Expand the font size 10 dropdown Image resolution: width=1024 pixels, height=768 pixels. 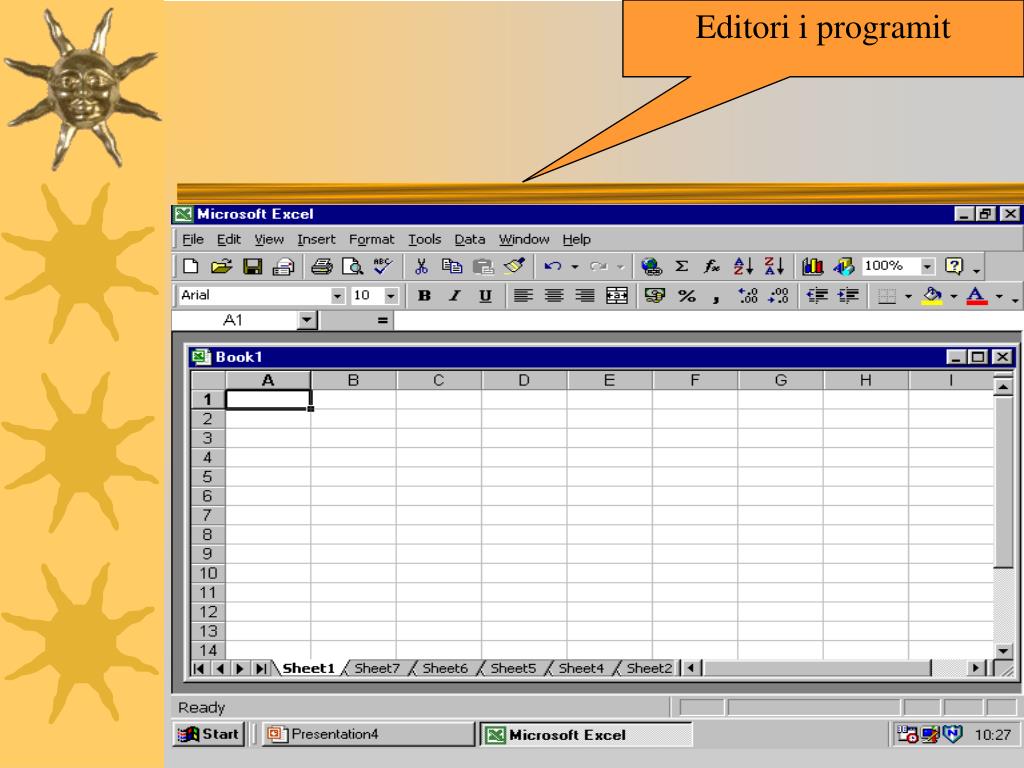(x=391, y=296)
